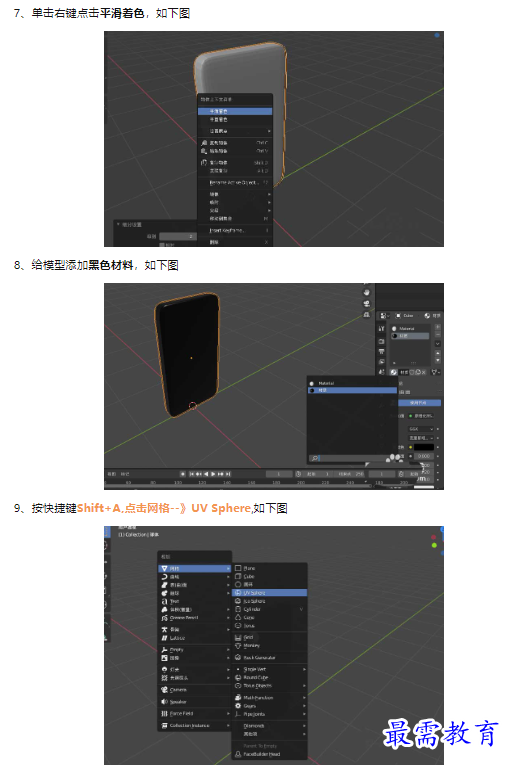
Task: Choose UV Sphere in mesh submenu
Action: click(x=270, y=593)
